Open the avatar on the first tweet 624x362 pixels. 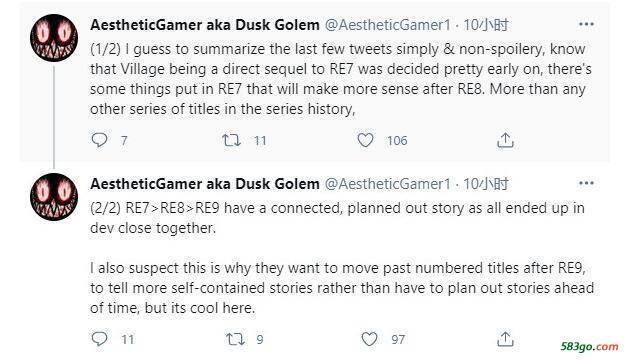coord(54,38)
